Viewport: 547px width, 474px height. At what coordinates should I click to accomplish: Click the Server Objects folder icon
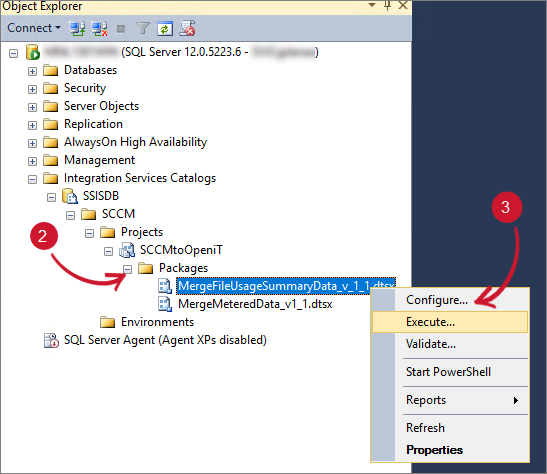(51, 106)
